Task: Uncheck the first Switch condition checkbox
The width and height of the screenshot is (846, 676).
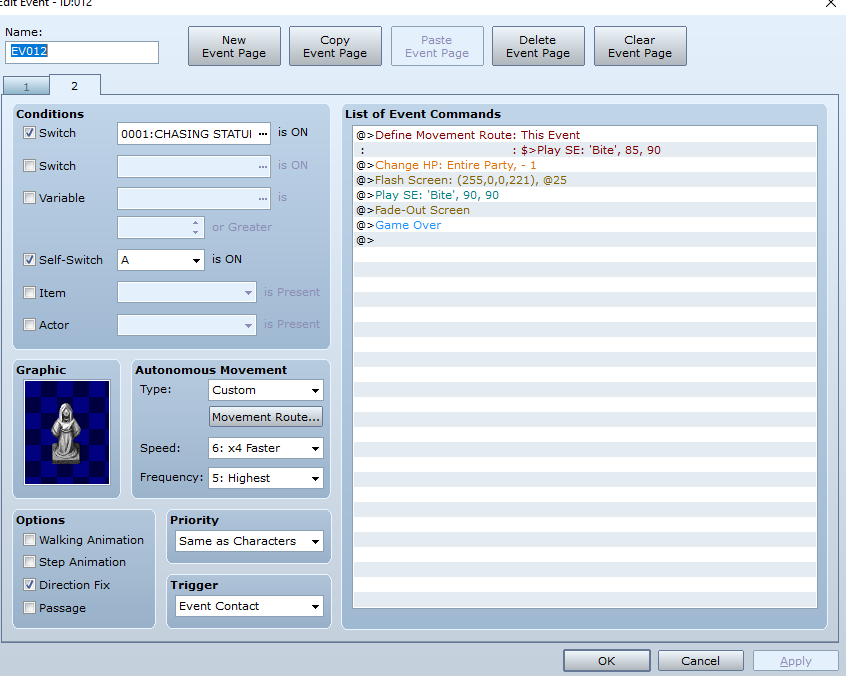Action: [30, 133]
